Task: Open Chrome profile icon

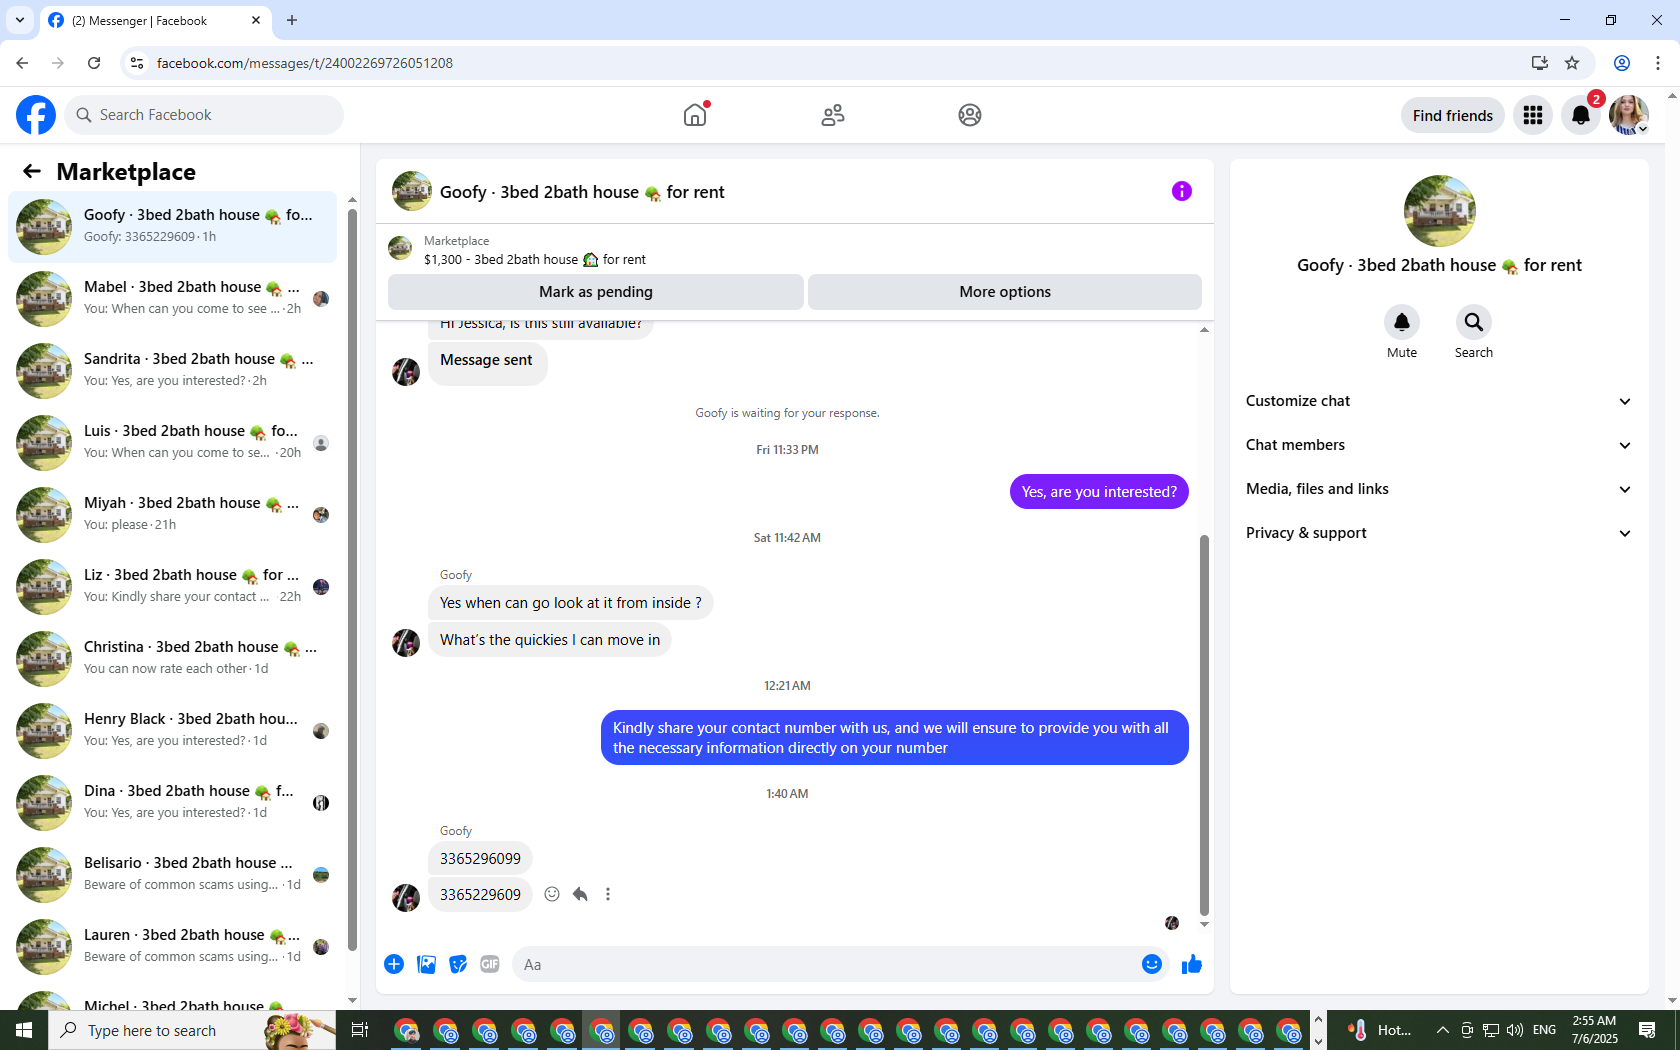Action: [1622, 63]
